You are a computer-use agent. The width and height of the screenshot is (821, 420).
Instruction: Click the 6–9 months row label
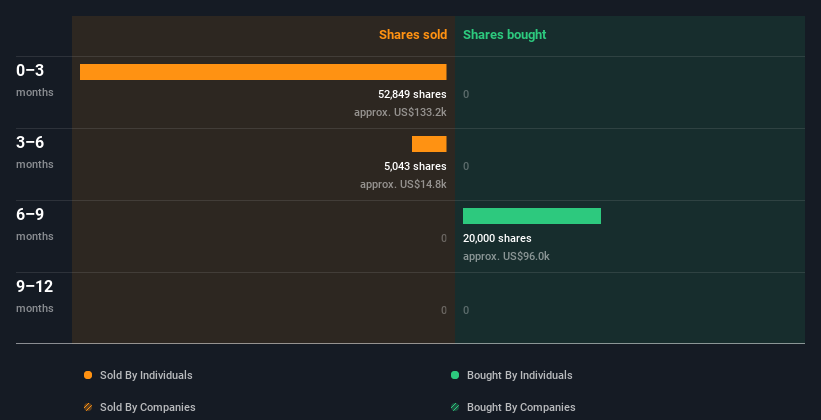35,224
